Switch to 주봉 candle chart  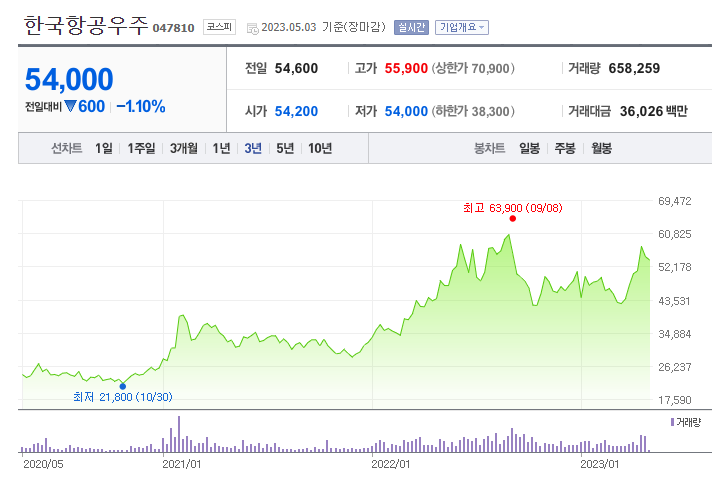click(565, 148)
